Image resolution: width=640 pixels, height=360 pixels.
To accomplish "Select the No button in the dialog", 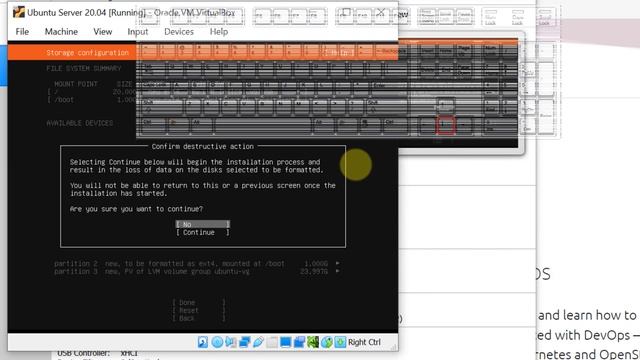I will [203, 224].
